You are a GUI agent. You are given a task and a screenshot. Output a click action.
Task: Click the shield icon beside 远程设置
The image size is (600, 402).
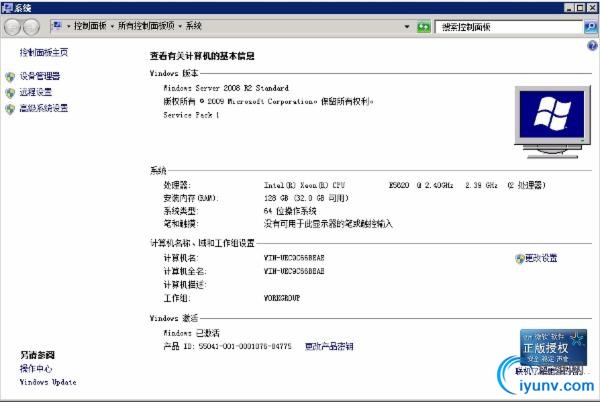[x=10, y=93]
